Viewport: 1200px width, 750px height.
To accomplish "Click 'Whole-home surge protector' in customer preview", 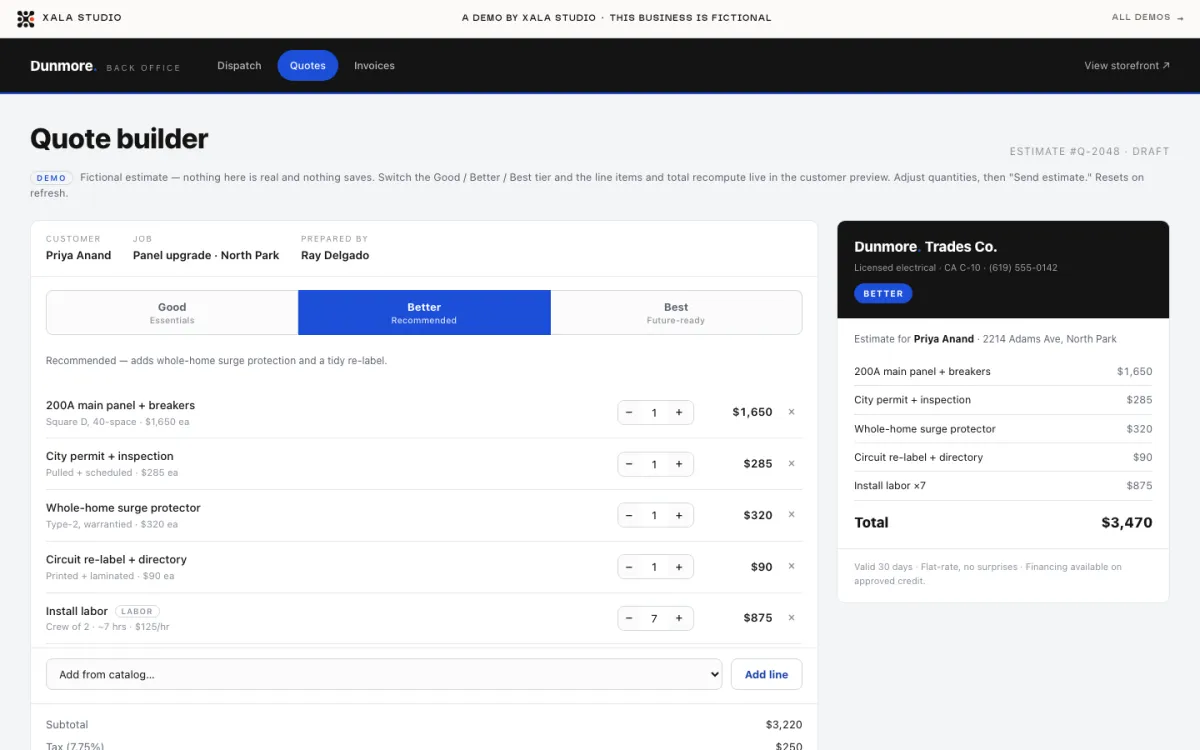I will click(x=925, y=429).
